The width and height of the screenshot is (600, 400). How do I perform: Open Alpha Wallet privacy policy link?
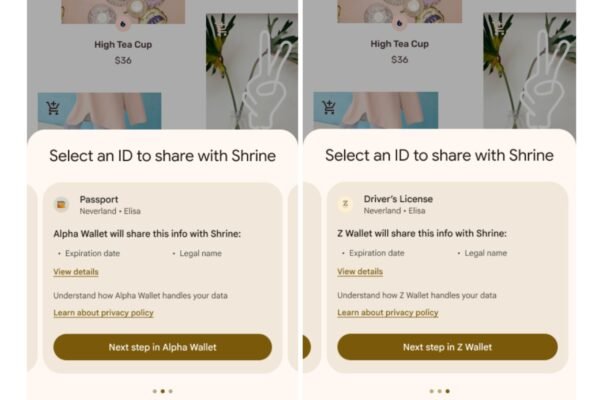click(103, 313)
